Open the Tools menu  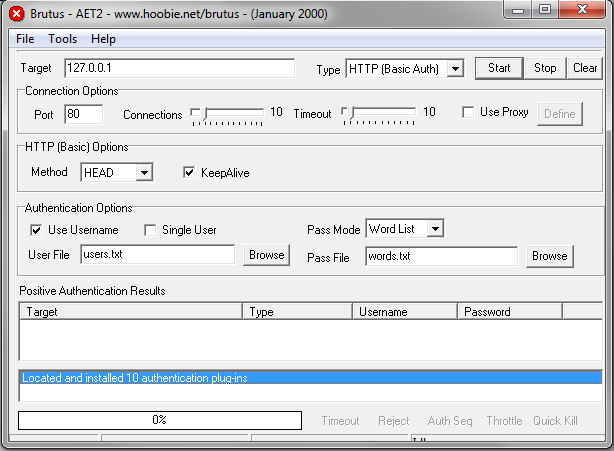tap(62, 39)
